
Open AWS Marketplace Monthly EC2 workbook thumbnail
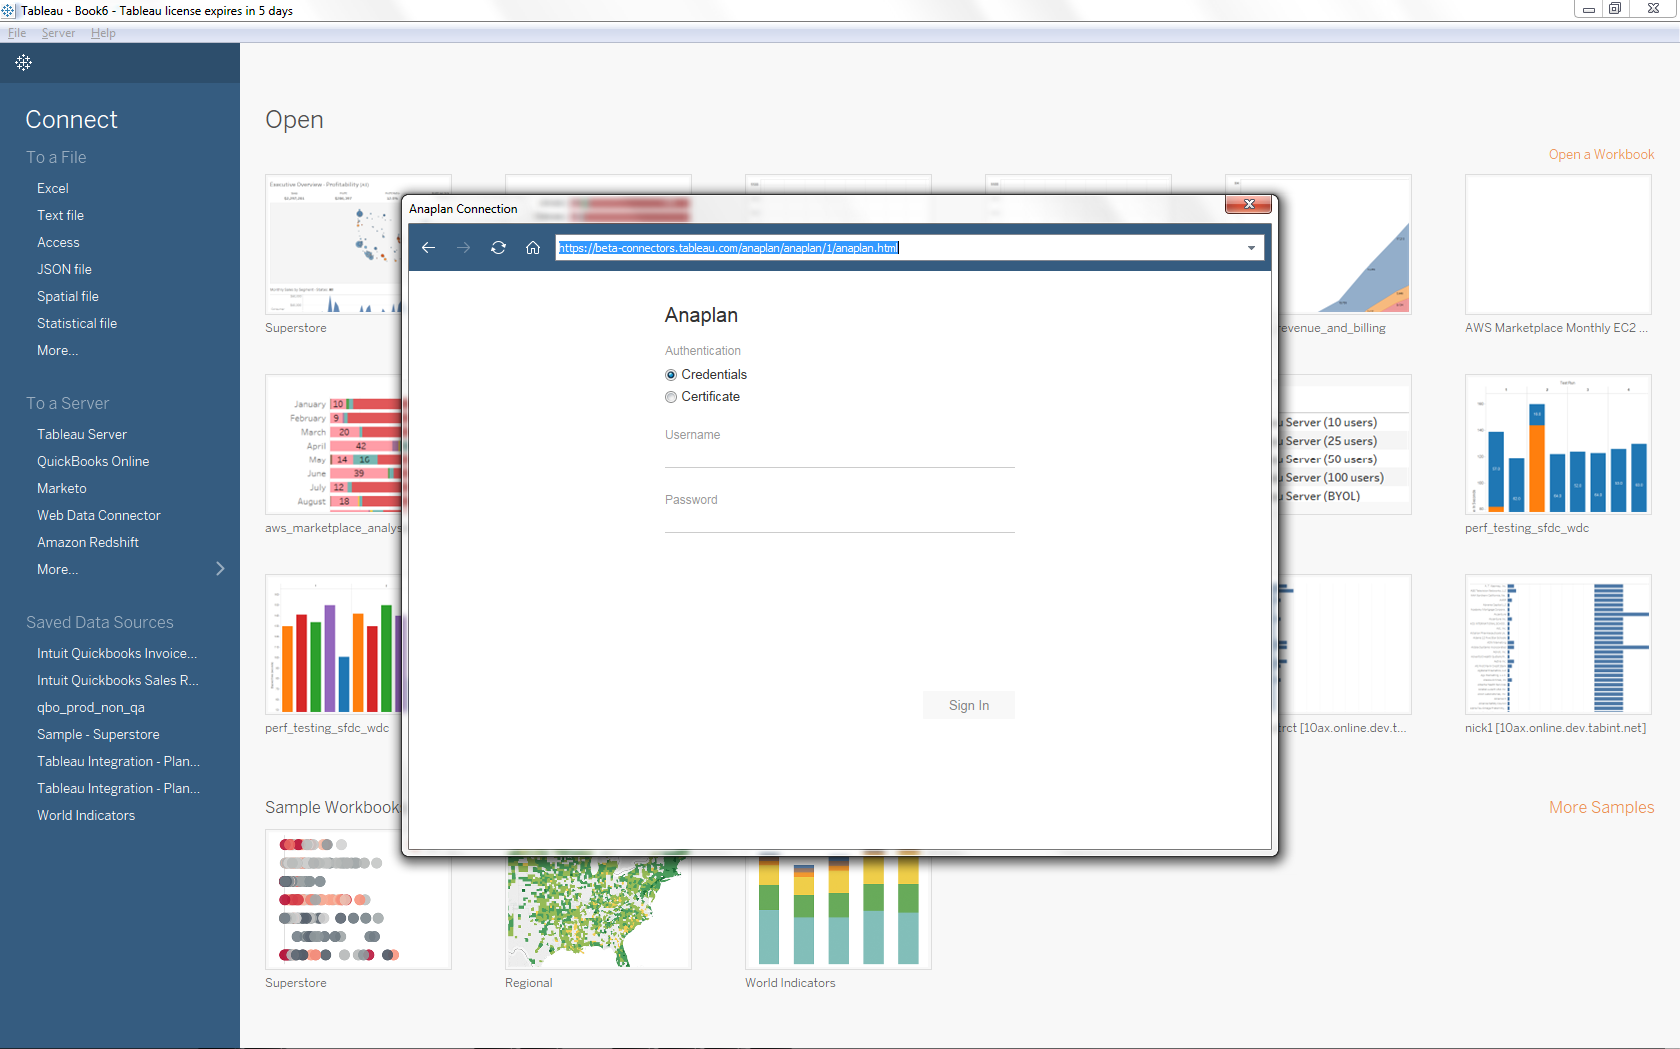pyautogui.click(x=1558, y=244)
